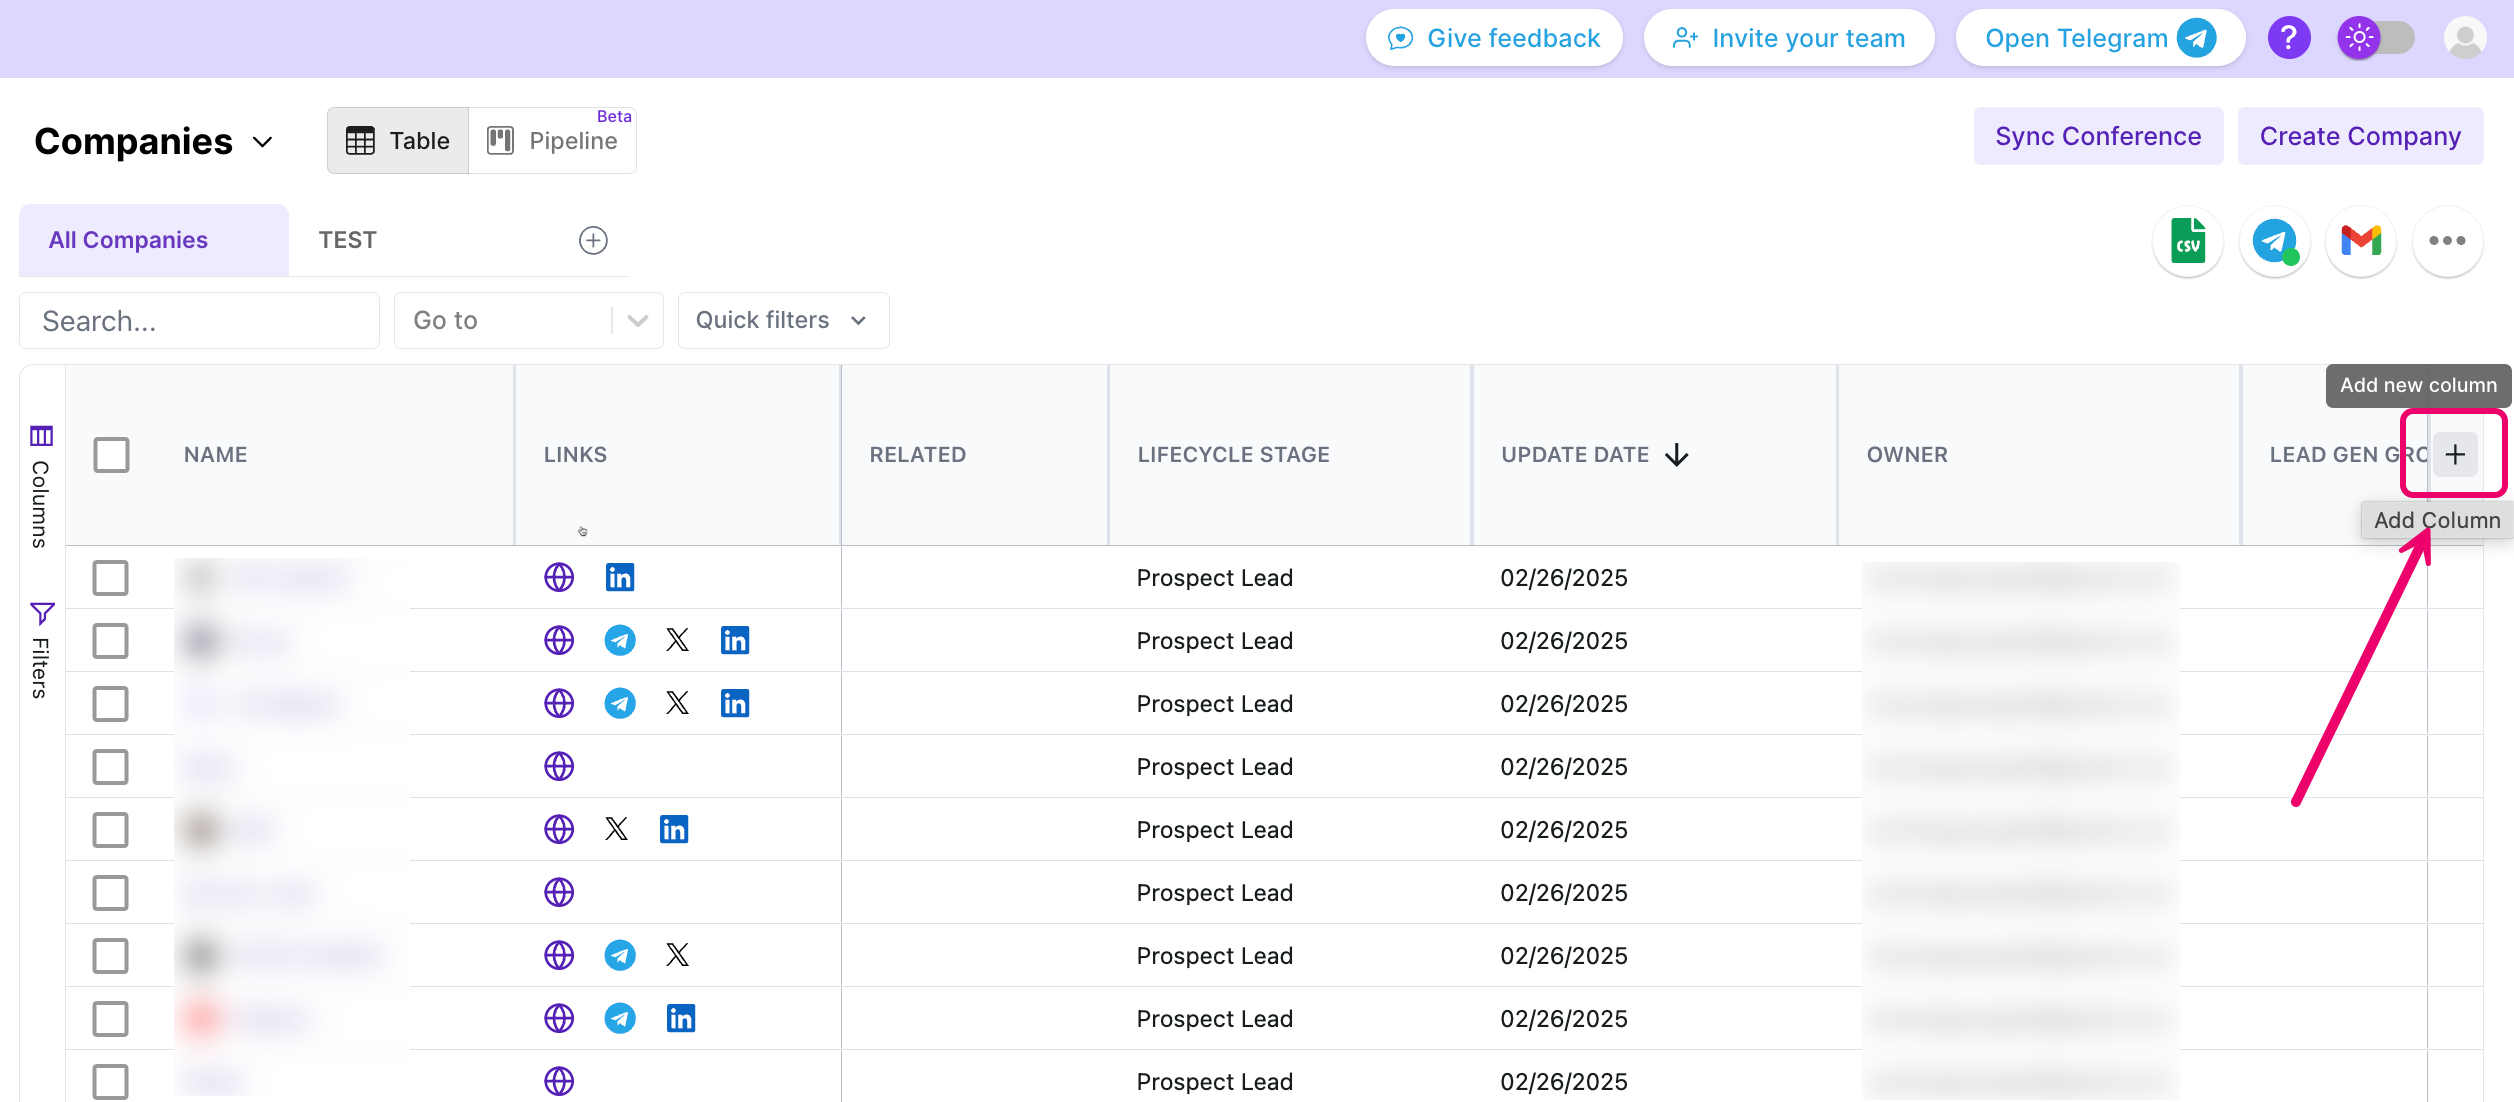
Task: Open the Telegram integration round icon
Action: (x=2275, y=241)
